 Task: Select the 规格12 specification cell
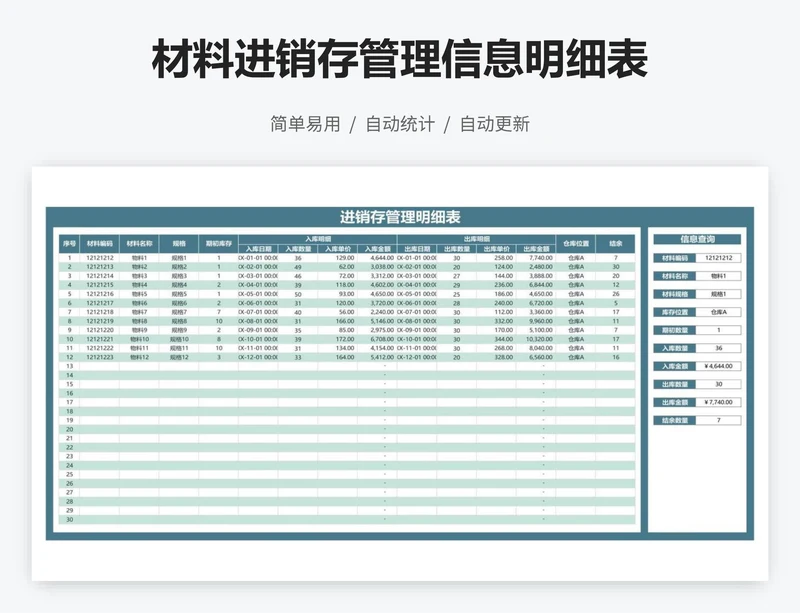click(x=179, y=357)
